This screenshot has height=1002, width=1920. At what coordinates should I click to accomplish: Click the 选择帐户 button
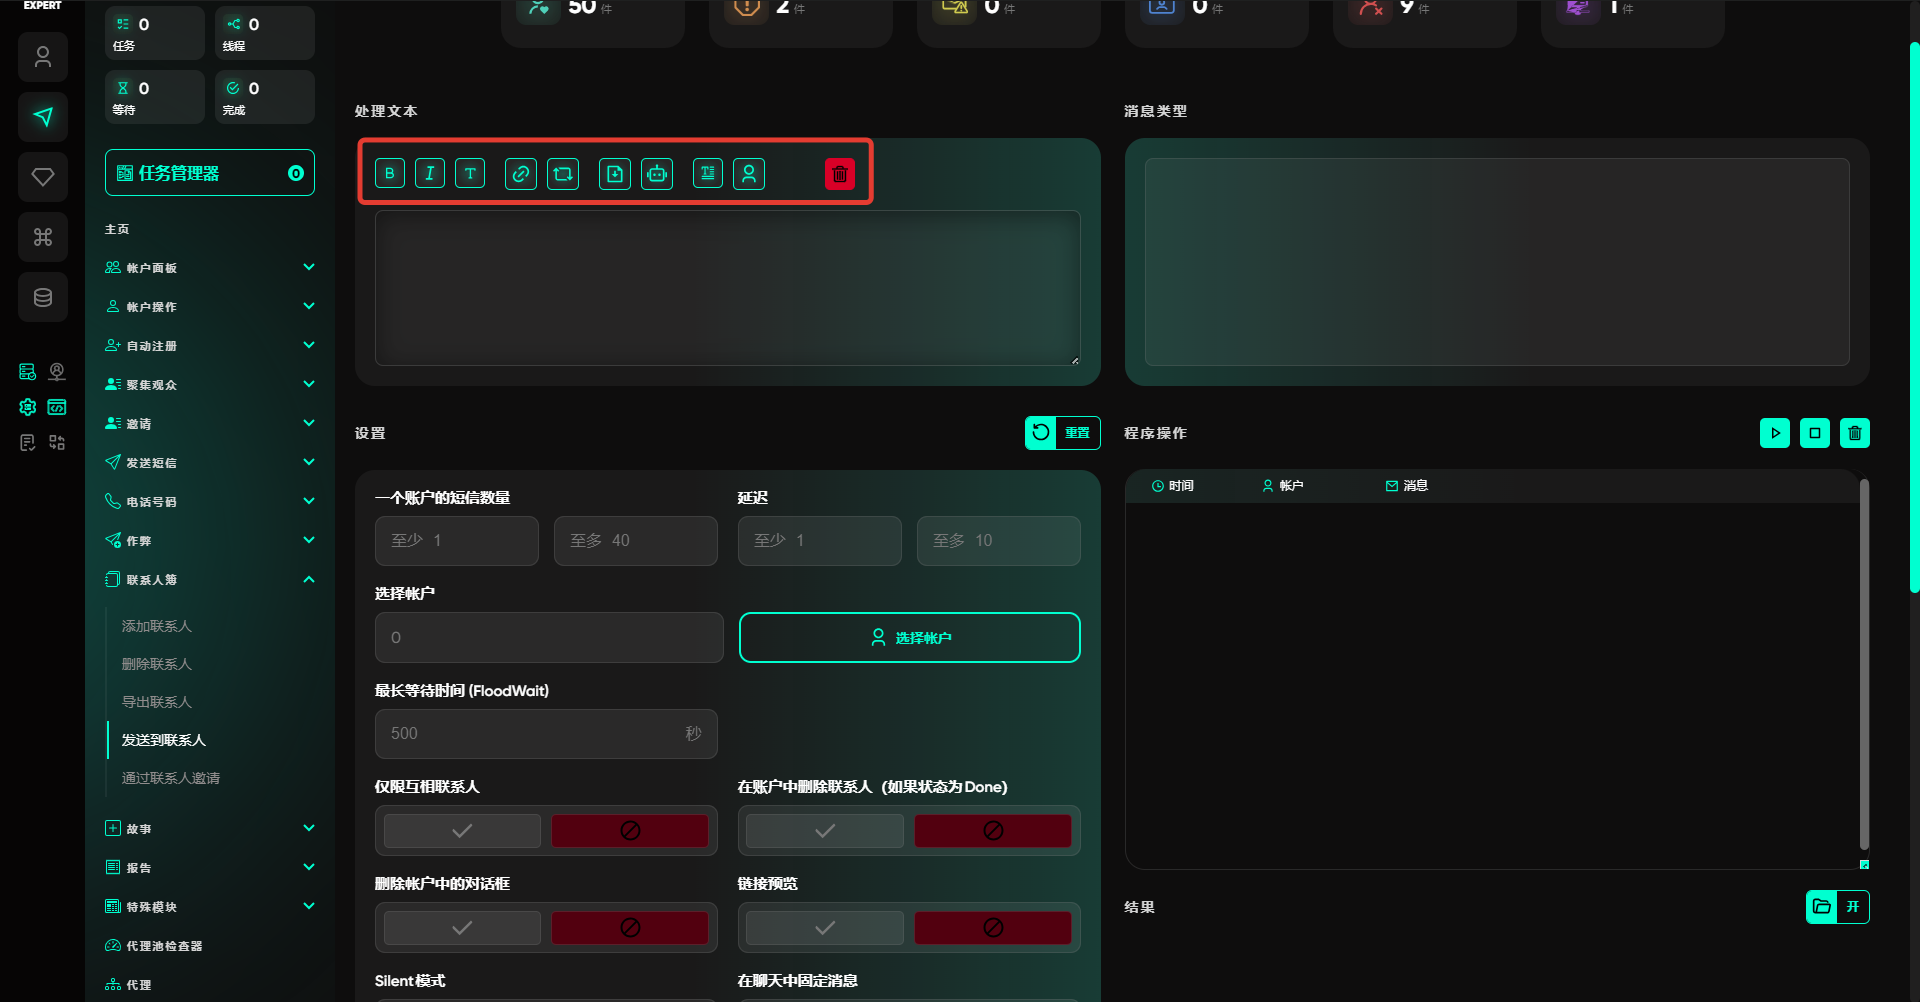[909, 638]
